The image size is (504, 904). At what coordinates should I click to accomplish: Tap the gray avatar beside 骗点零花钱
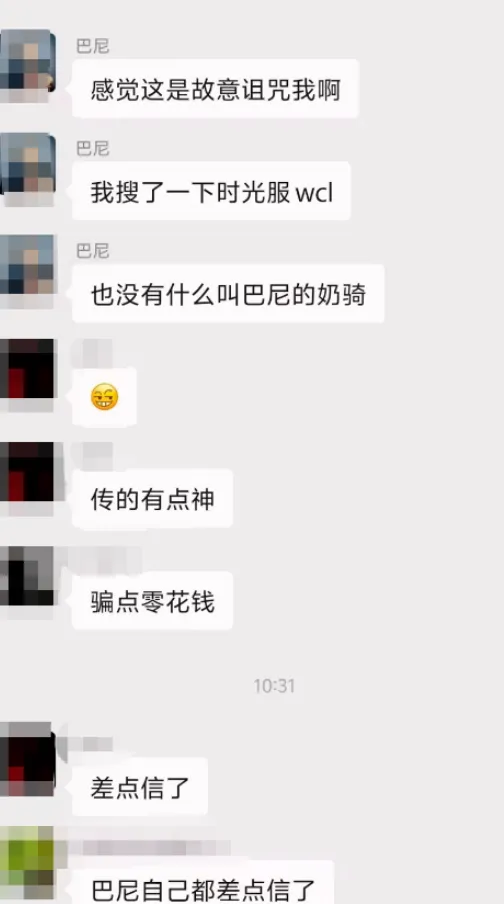click(27, 575)
